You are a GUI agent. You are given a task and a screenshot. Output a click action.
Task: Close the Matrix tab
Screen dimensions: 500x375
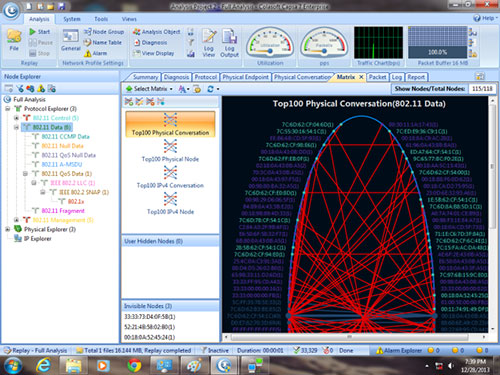(x=361, y=77)
